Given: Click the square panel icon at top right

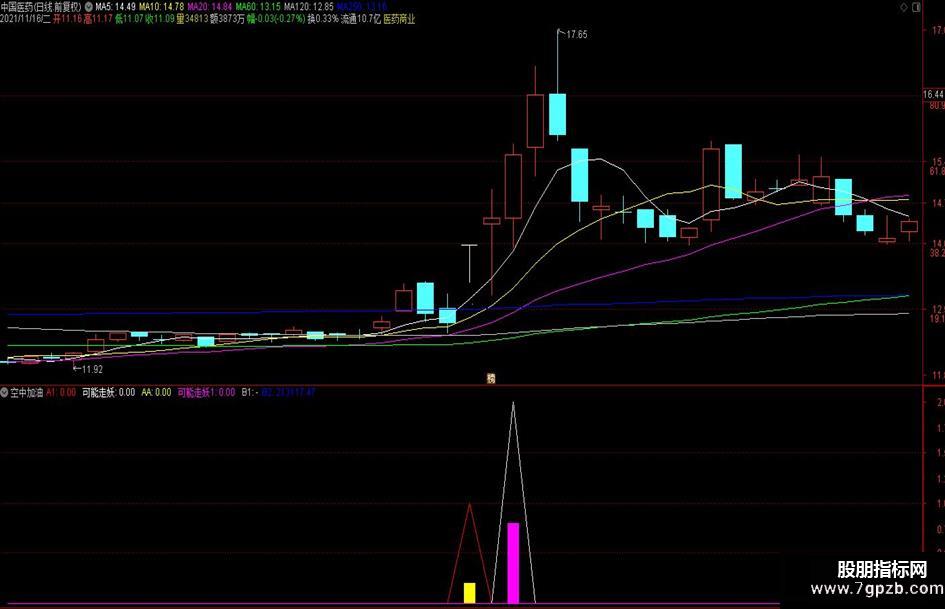Looking at the screenshot, I should pos(916,7).
